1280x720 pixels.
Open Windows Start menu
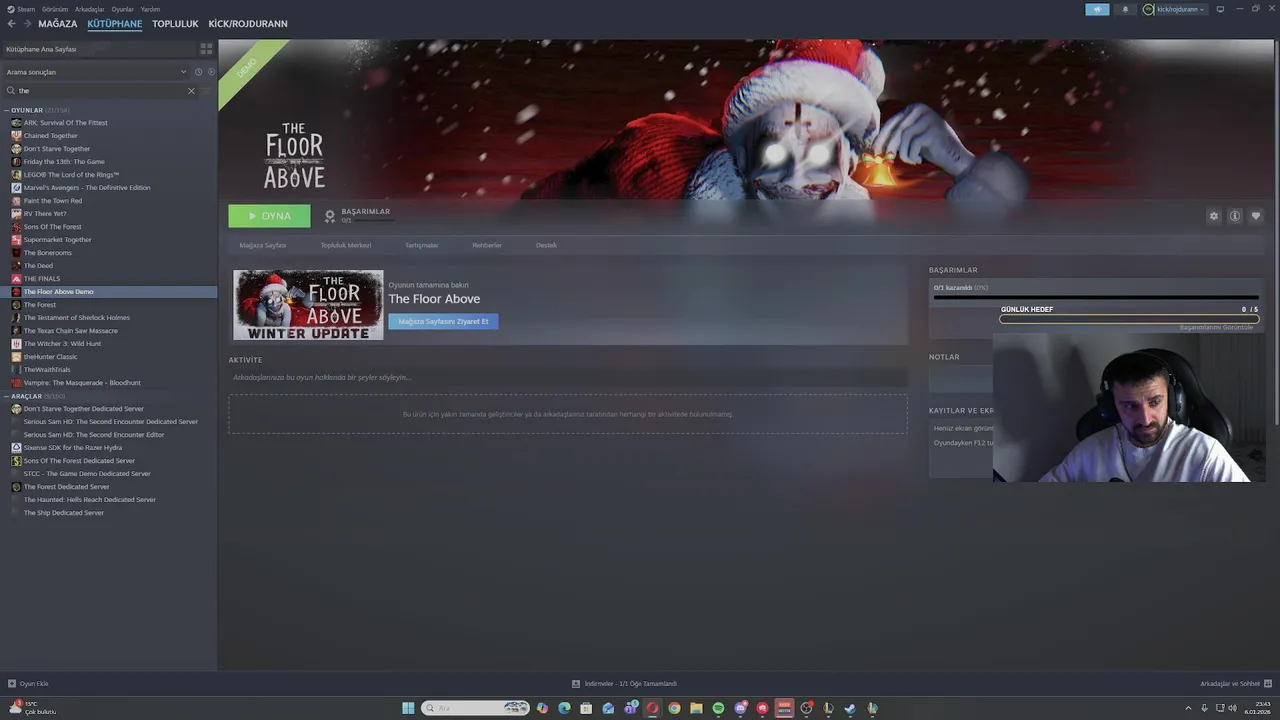(x=408, y=708)
